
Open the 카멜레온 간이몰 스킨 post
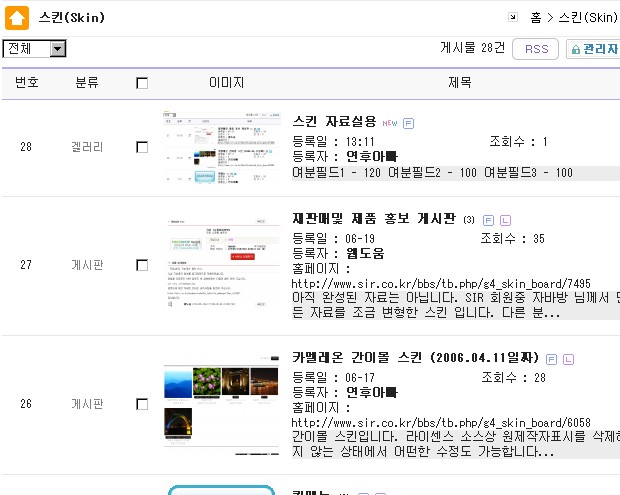pos(415,357)
